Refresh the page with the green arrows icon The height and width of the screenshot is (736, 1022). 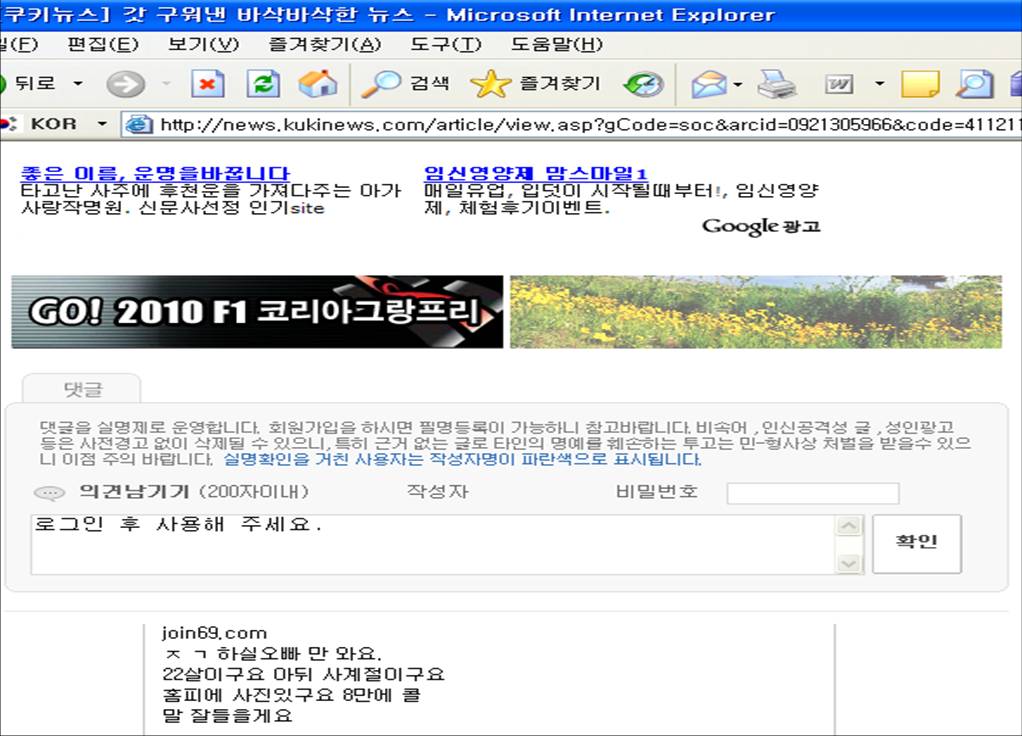(x=263, y=84)
